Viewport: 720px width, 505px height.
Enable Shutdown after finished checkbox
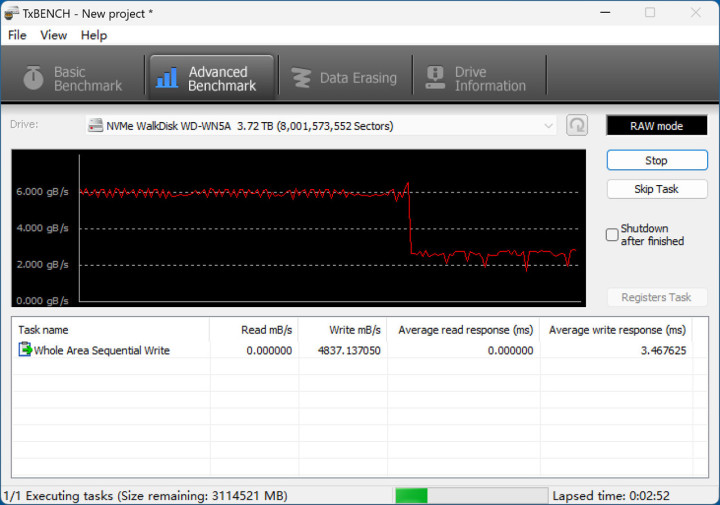coord(612,235)
